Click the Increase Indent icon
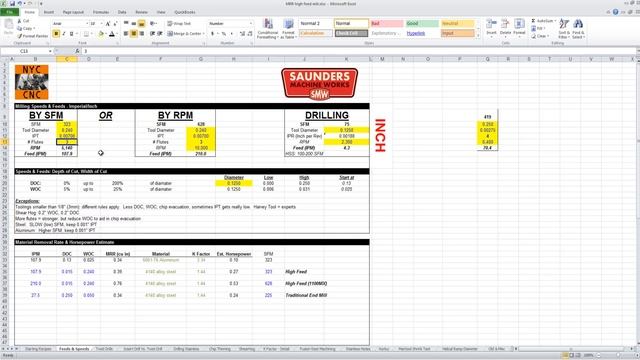 click(x=160, y=33)
